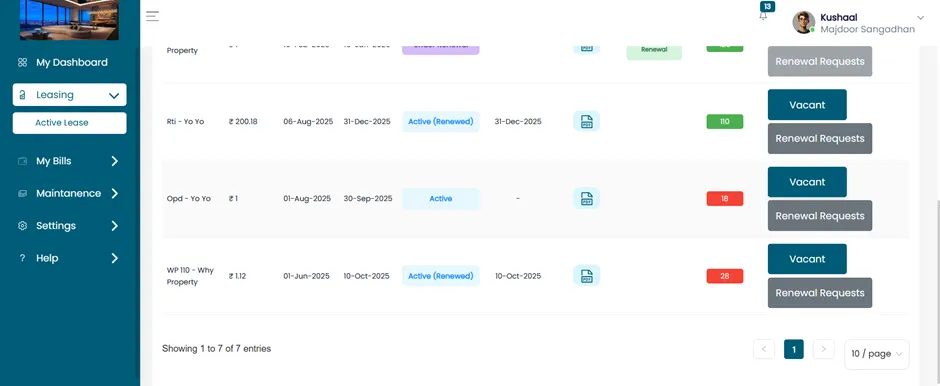Open lease document icon for Rti - Yo Yo

click(x=586, y=121)
